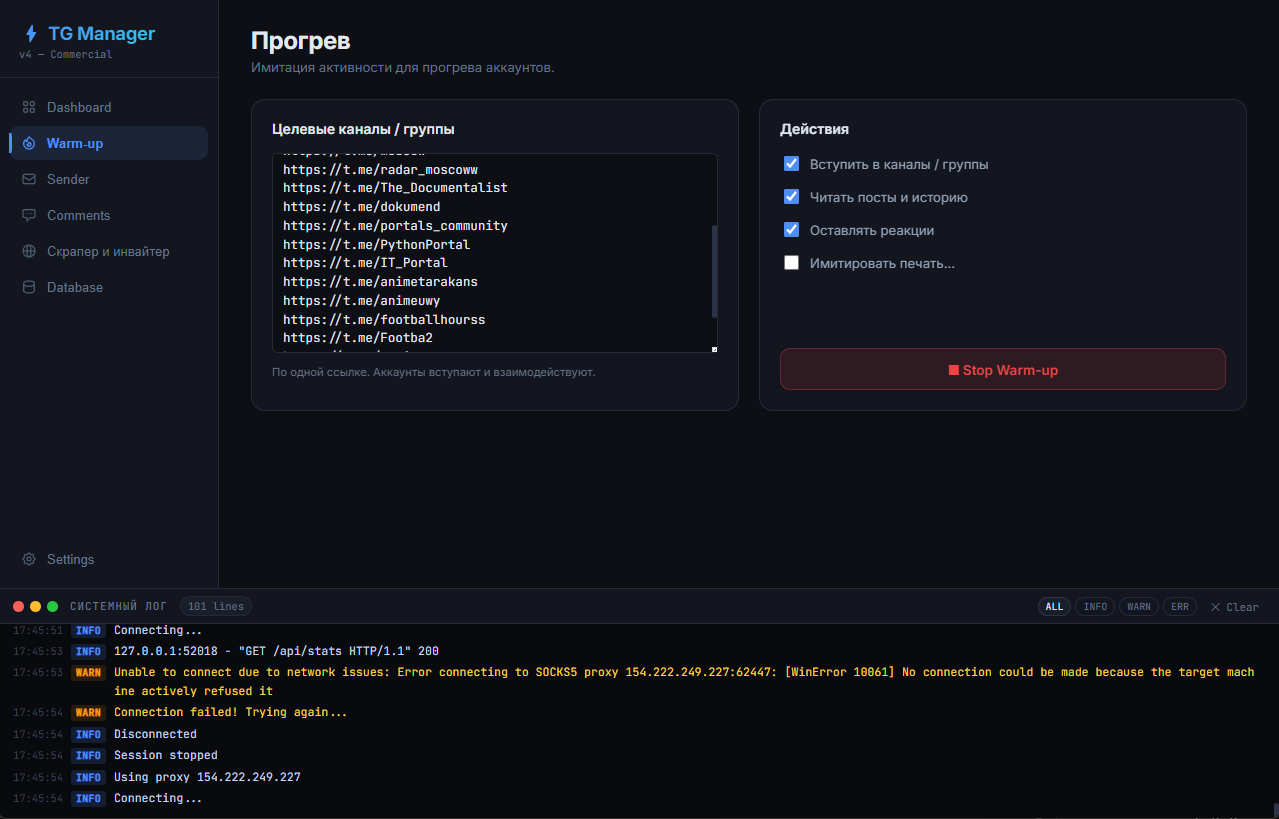Toggle the Читать посты и историю checkbox

(791, 197)
